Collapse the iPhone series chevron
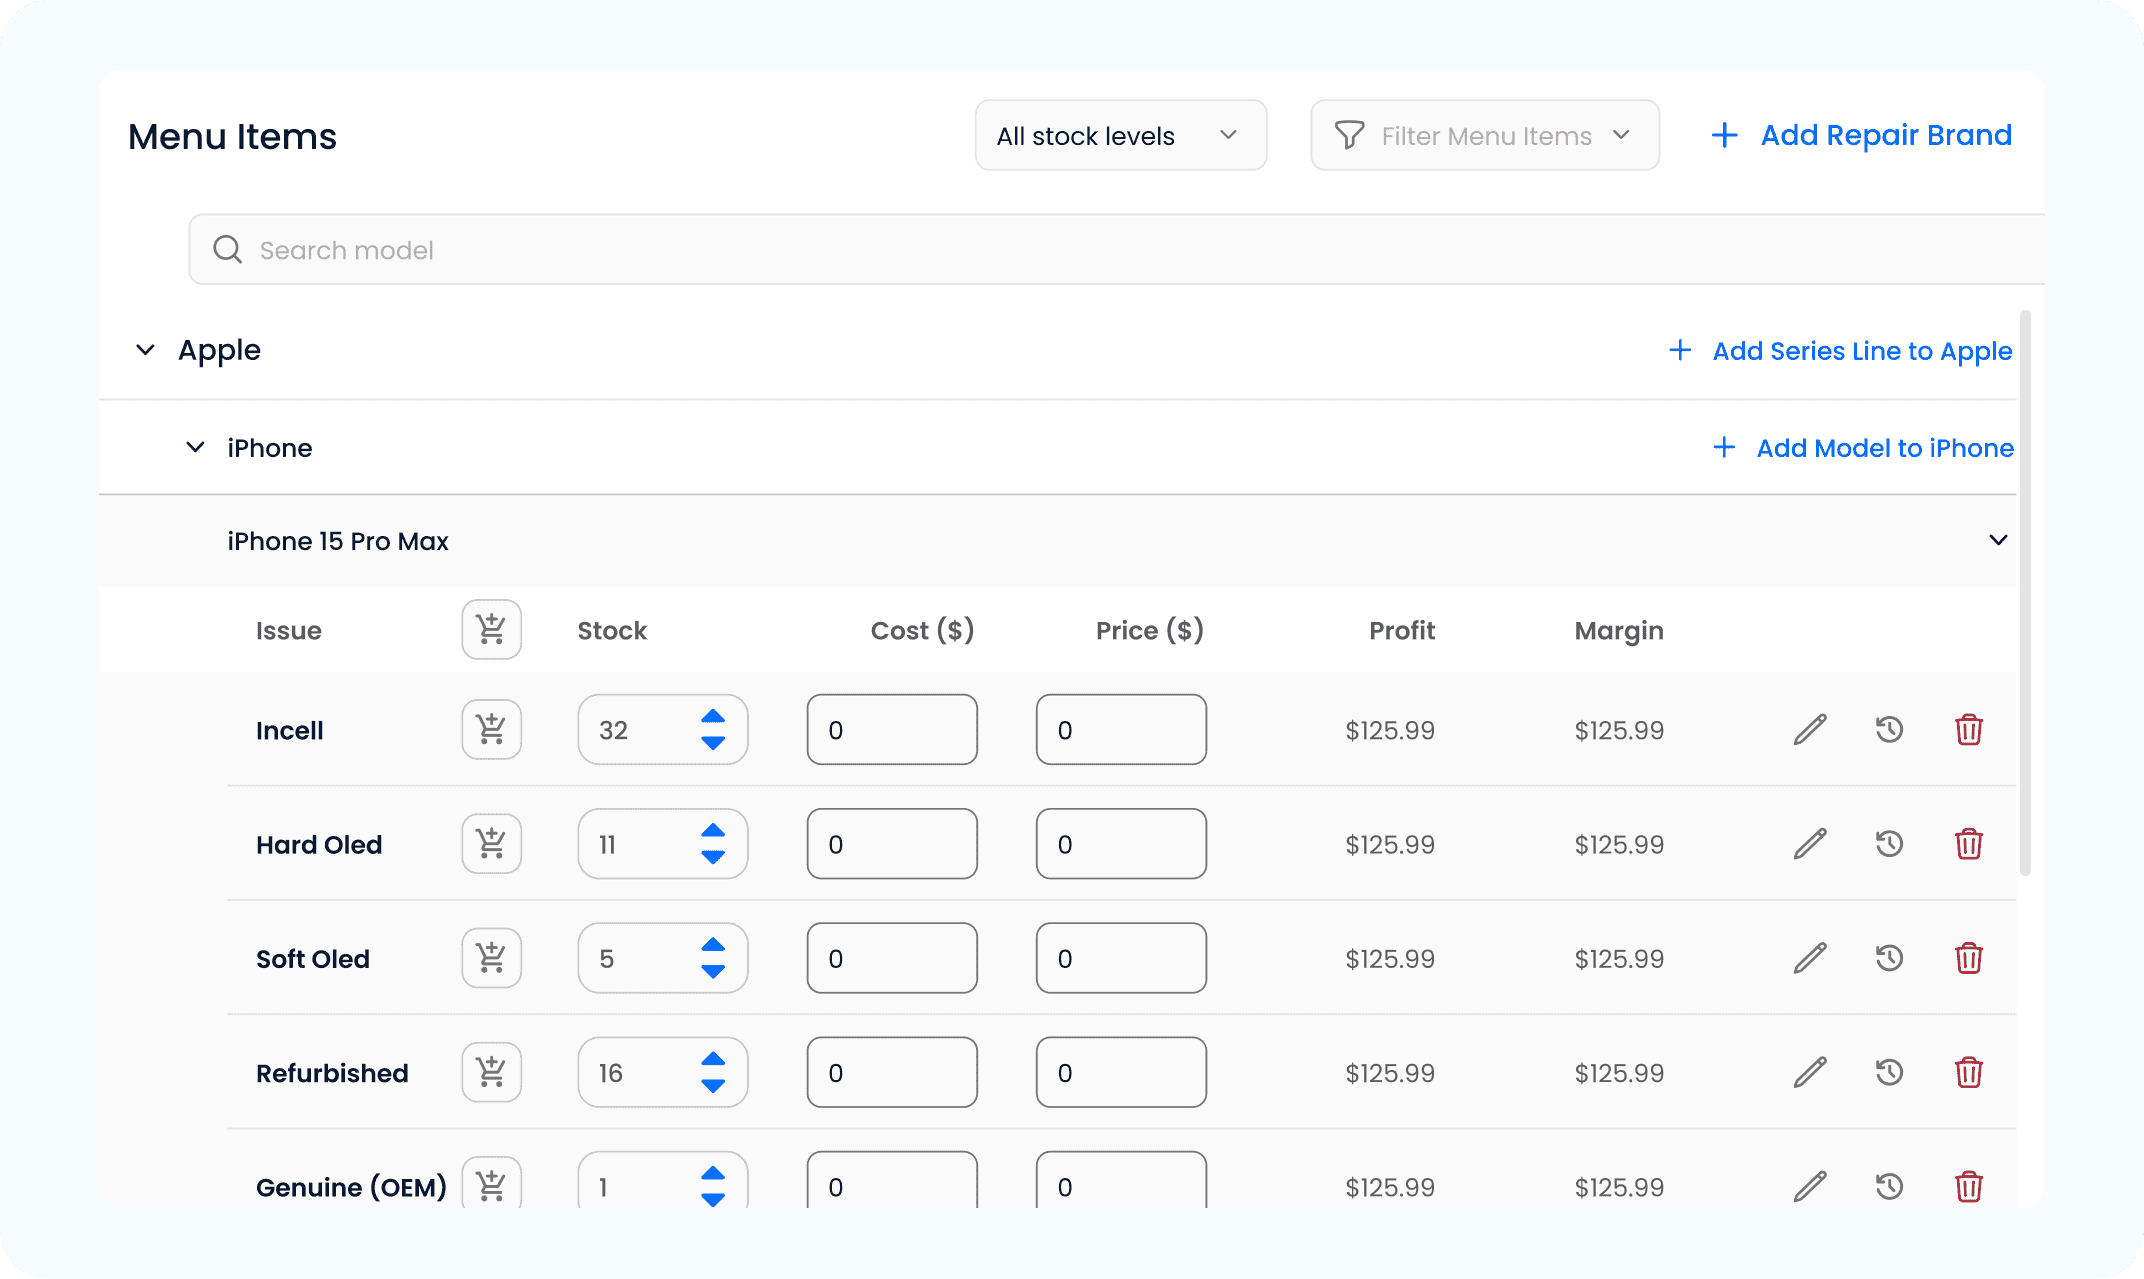Image resolution: width=2144 pixels, height=1279 pixels. 195,447
